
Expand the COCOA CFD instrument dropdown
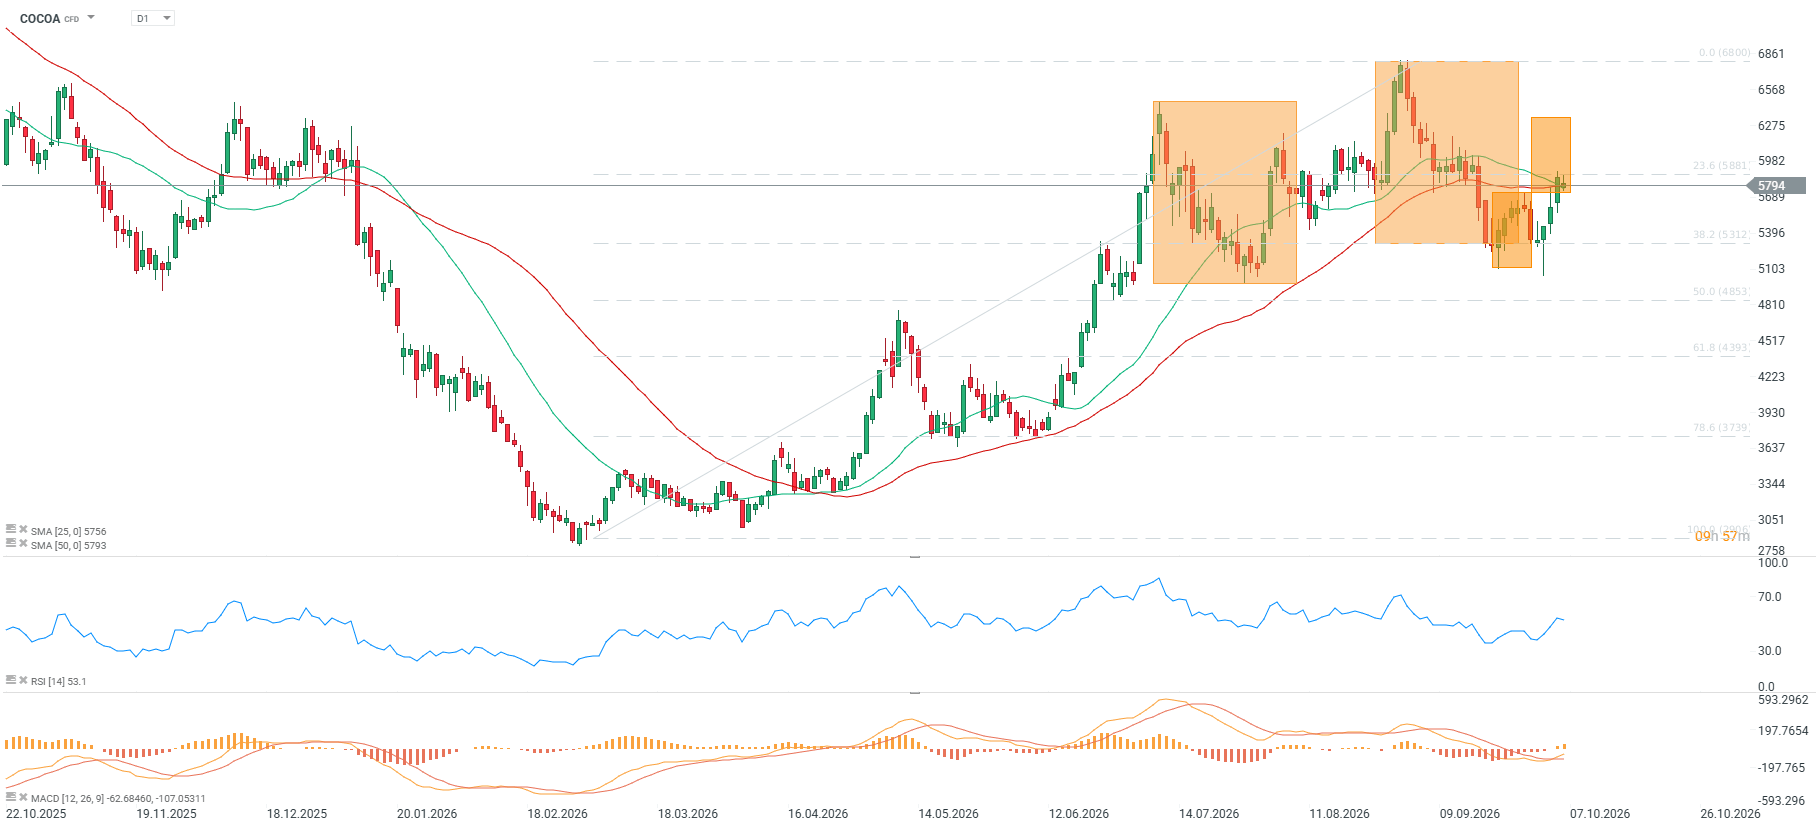91,18
